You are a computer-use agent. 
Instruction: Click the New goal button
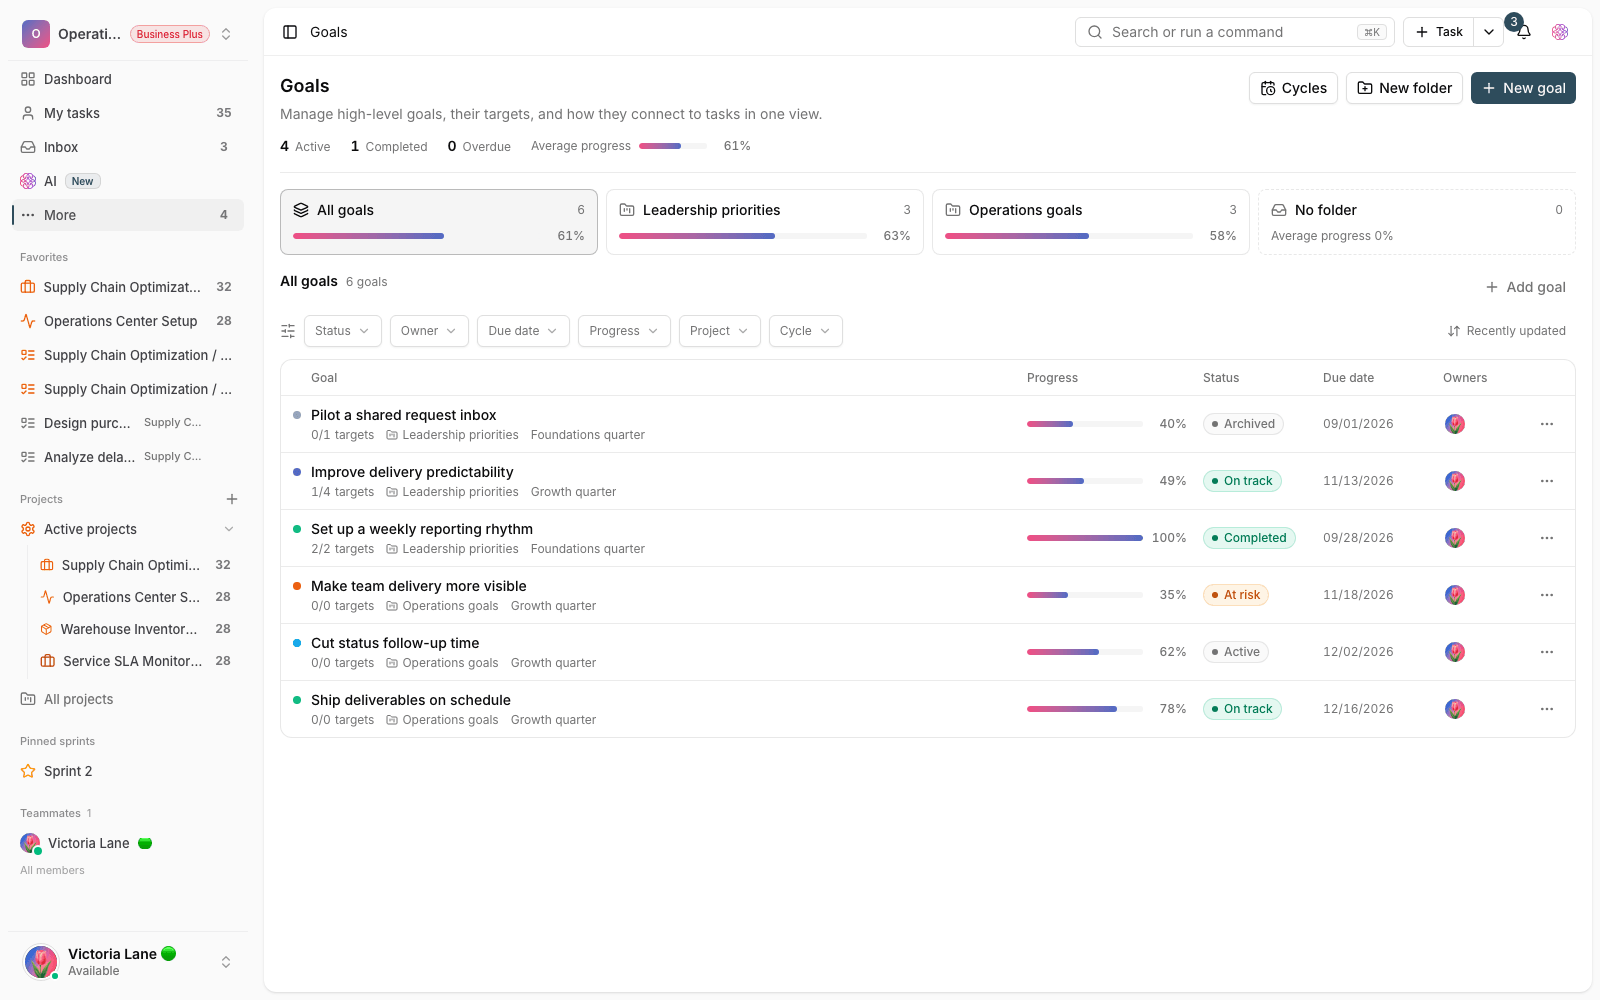pyautogui.click(x=1523, y=88)
